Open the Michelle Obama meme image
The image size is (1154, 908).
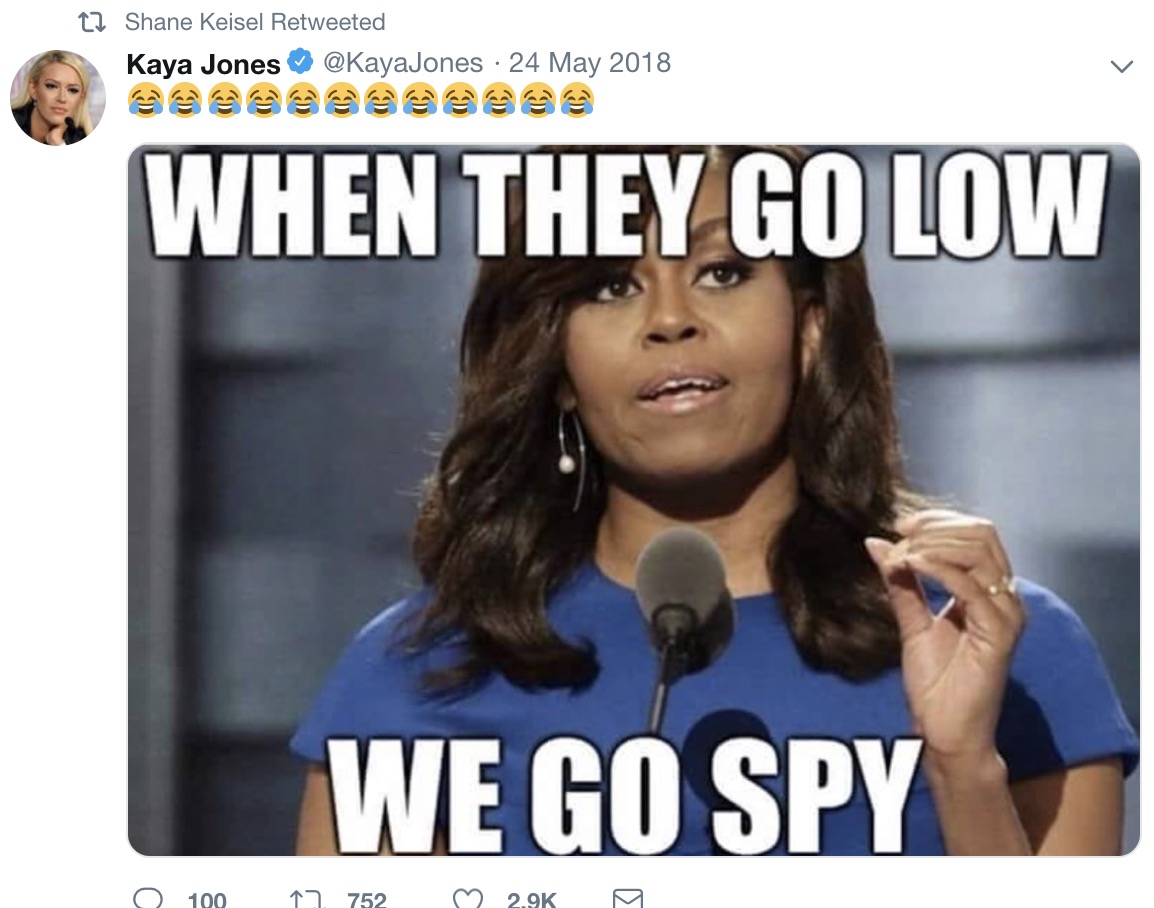click(634, 500)
